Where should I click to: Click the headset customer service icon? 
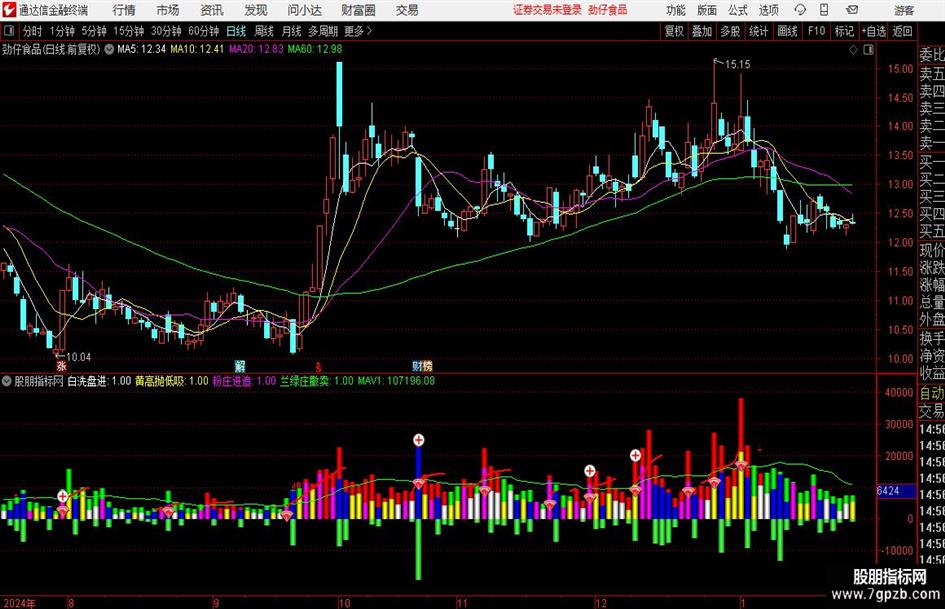[800, 10]
